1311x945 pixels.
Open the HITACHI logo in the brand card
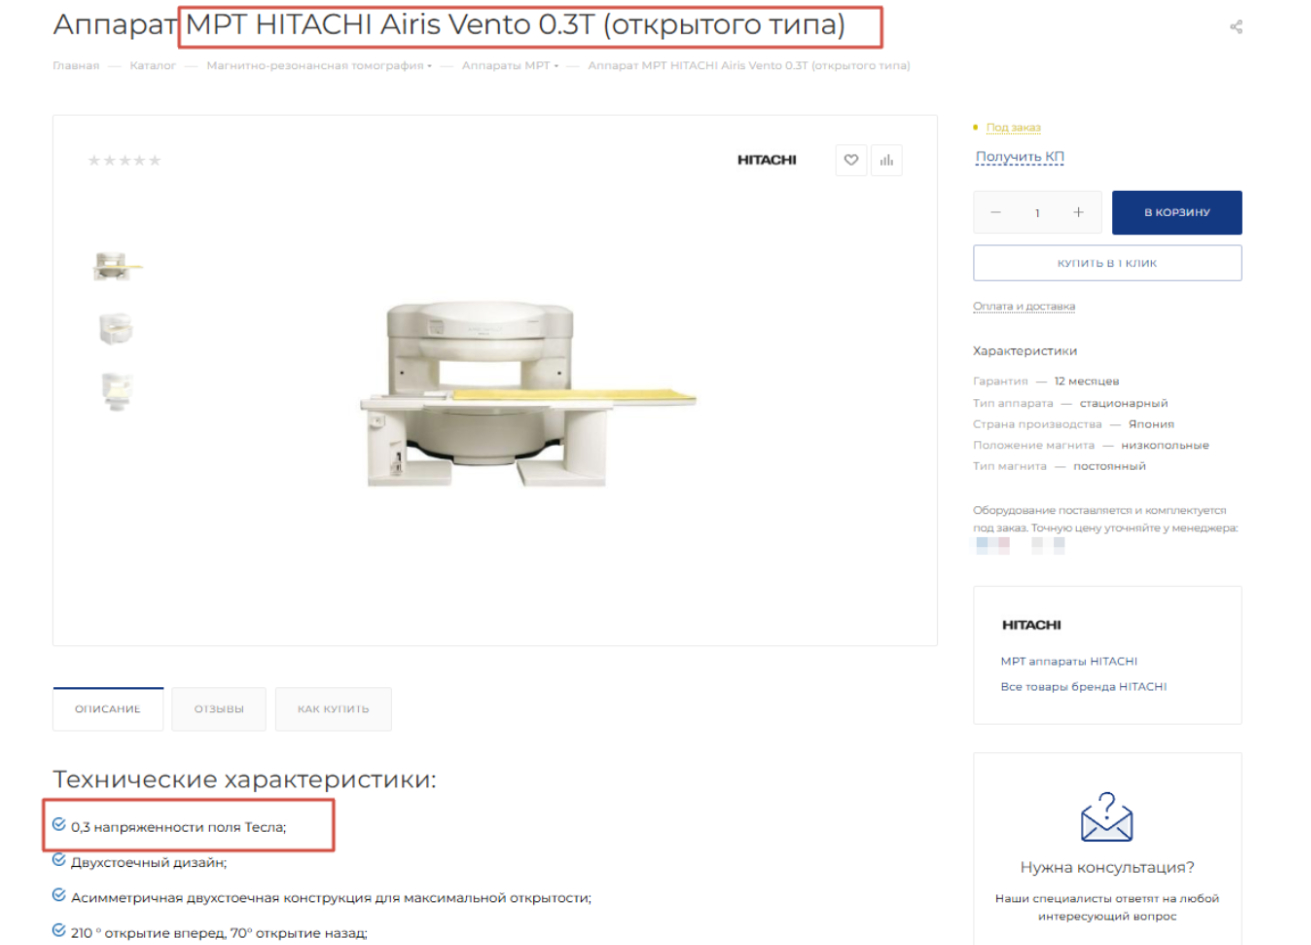(x=1031, y=625)
